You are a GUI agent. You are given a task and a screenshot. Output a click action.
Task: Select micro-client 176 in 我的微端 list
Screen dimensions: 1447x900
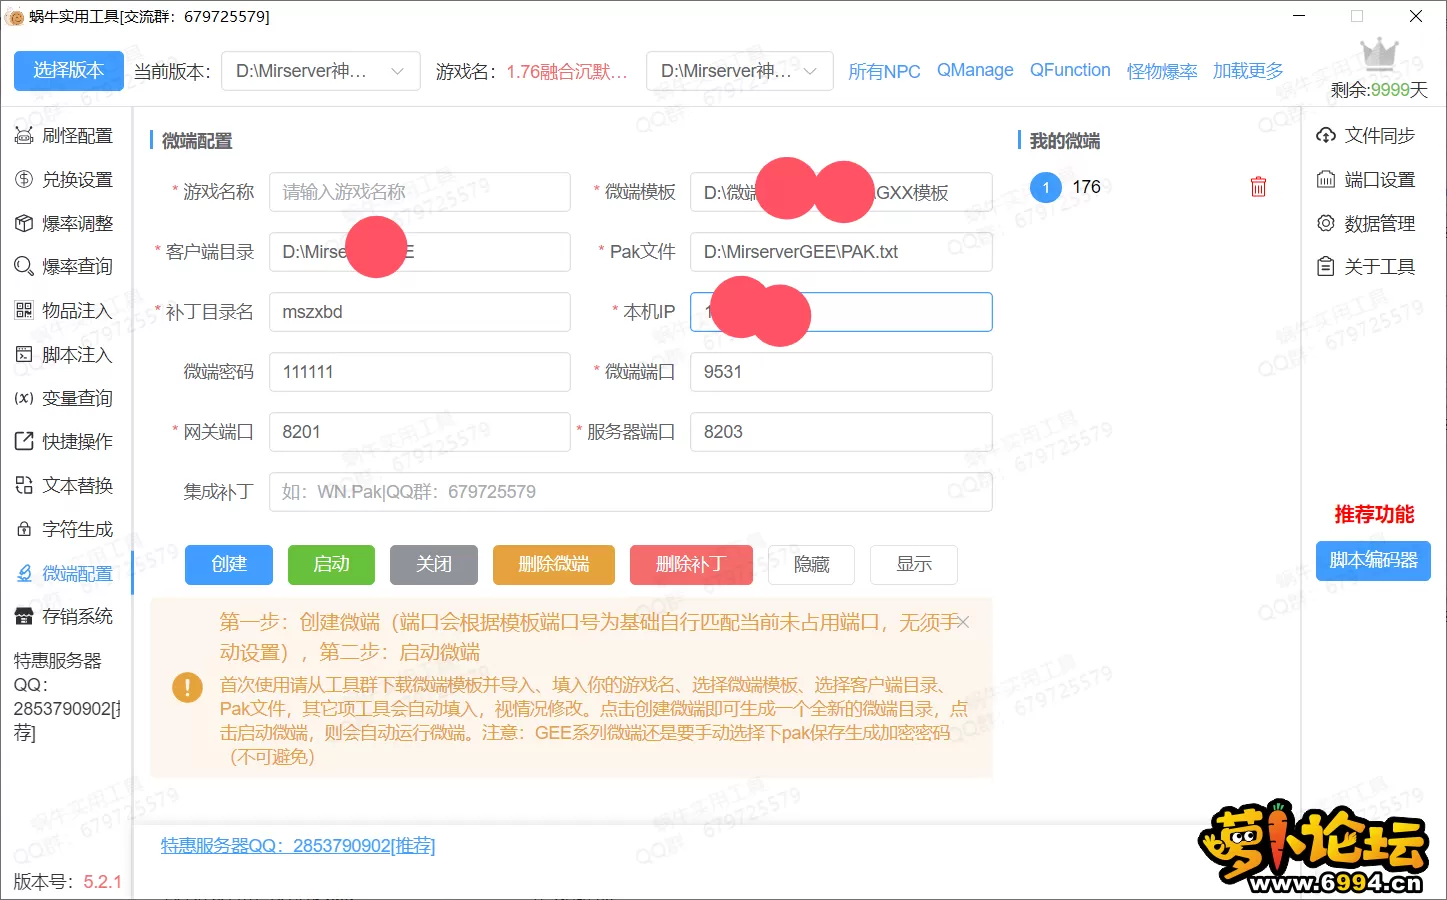click(1085, 187)
